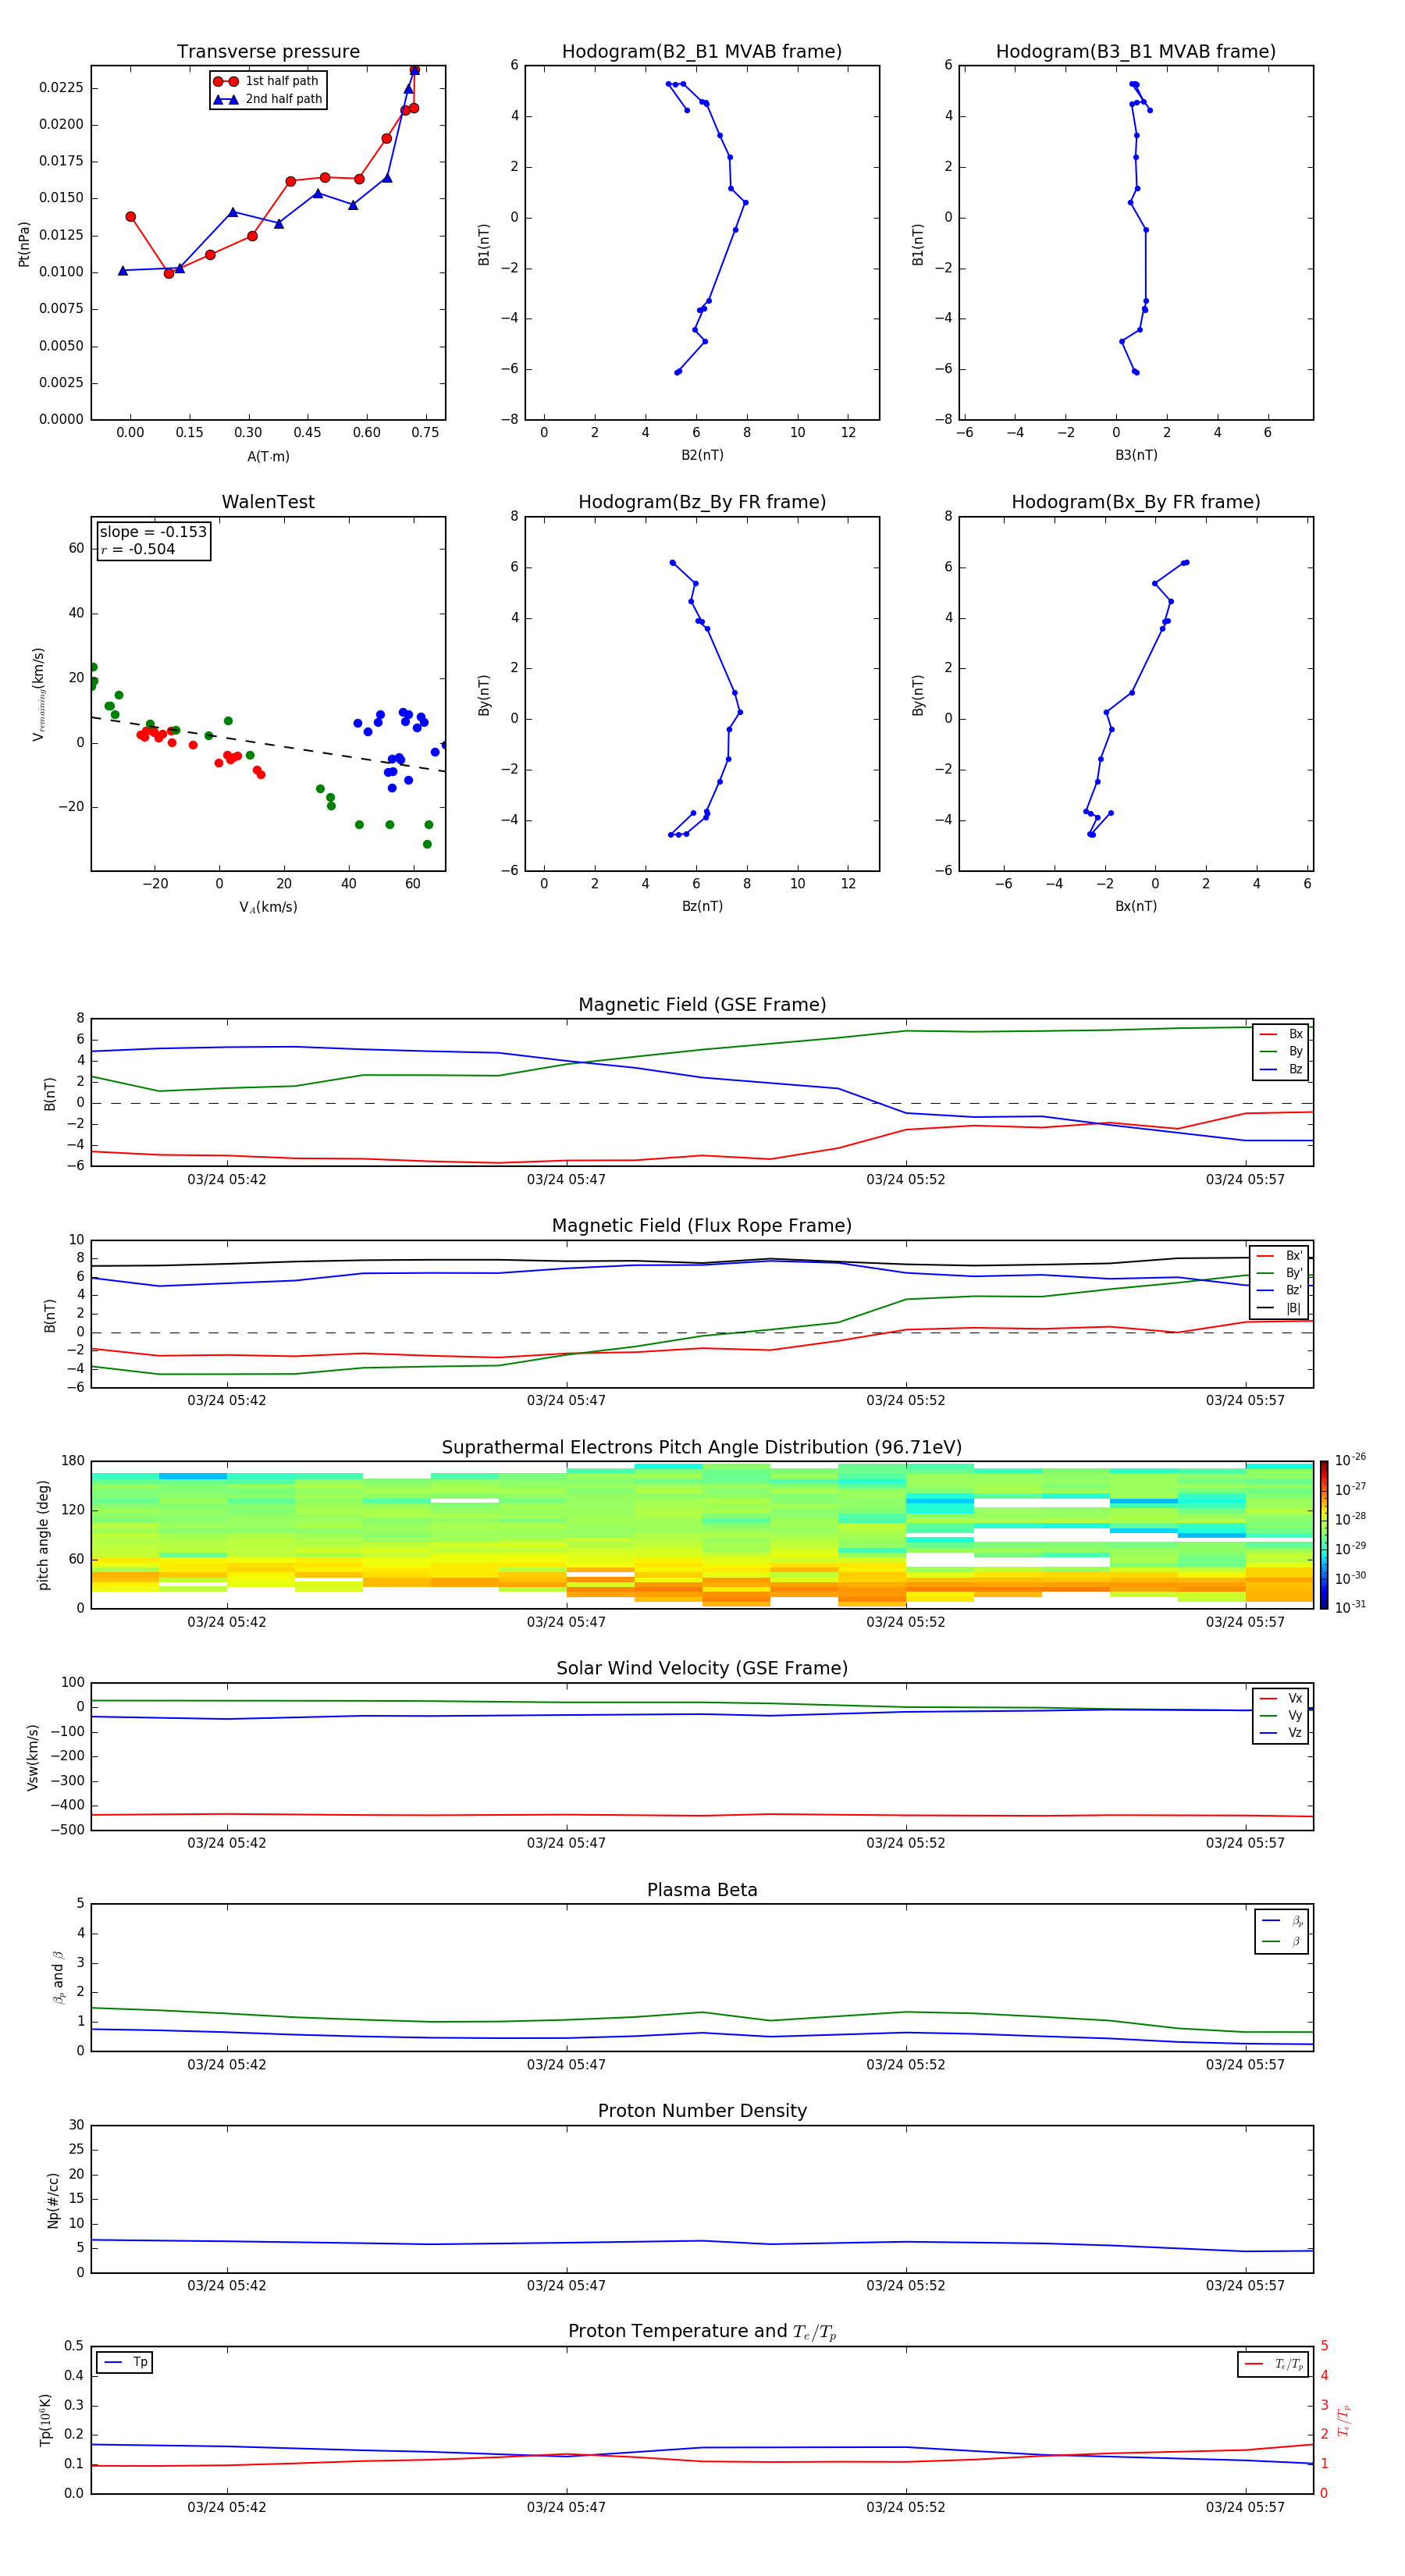Click the Suprathermal Electrons Pitch Angle Distribution title
This screenshot has height=2576, width=1405.
coord(702,1447)
